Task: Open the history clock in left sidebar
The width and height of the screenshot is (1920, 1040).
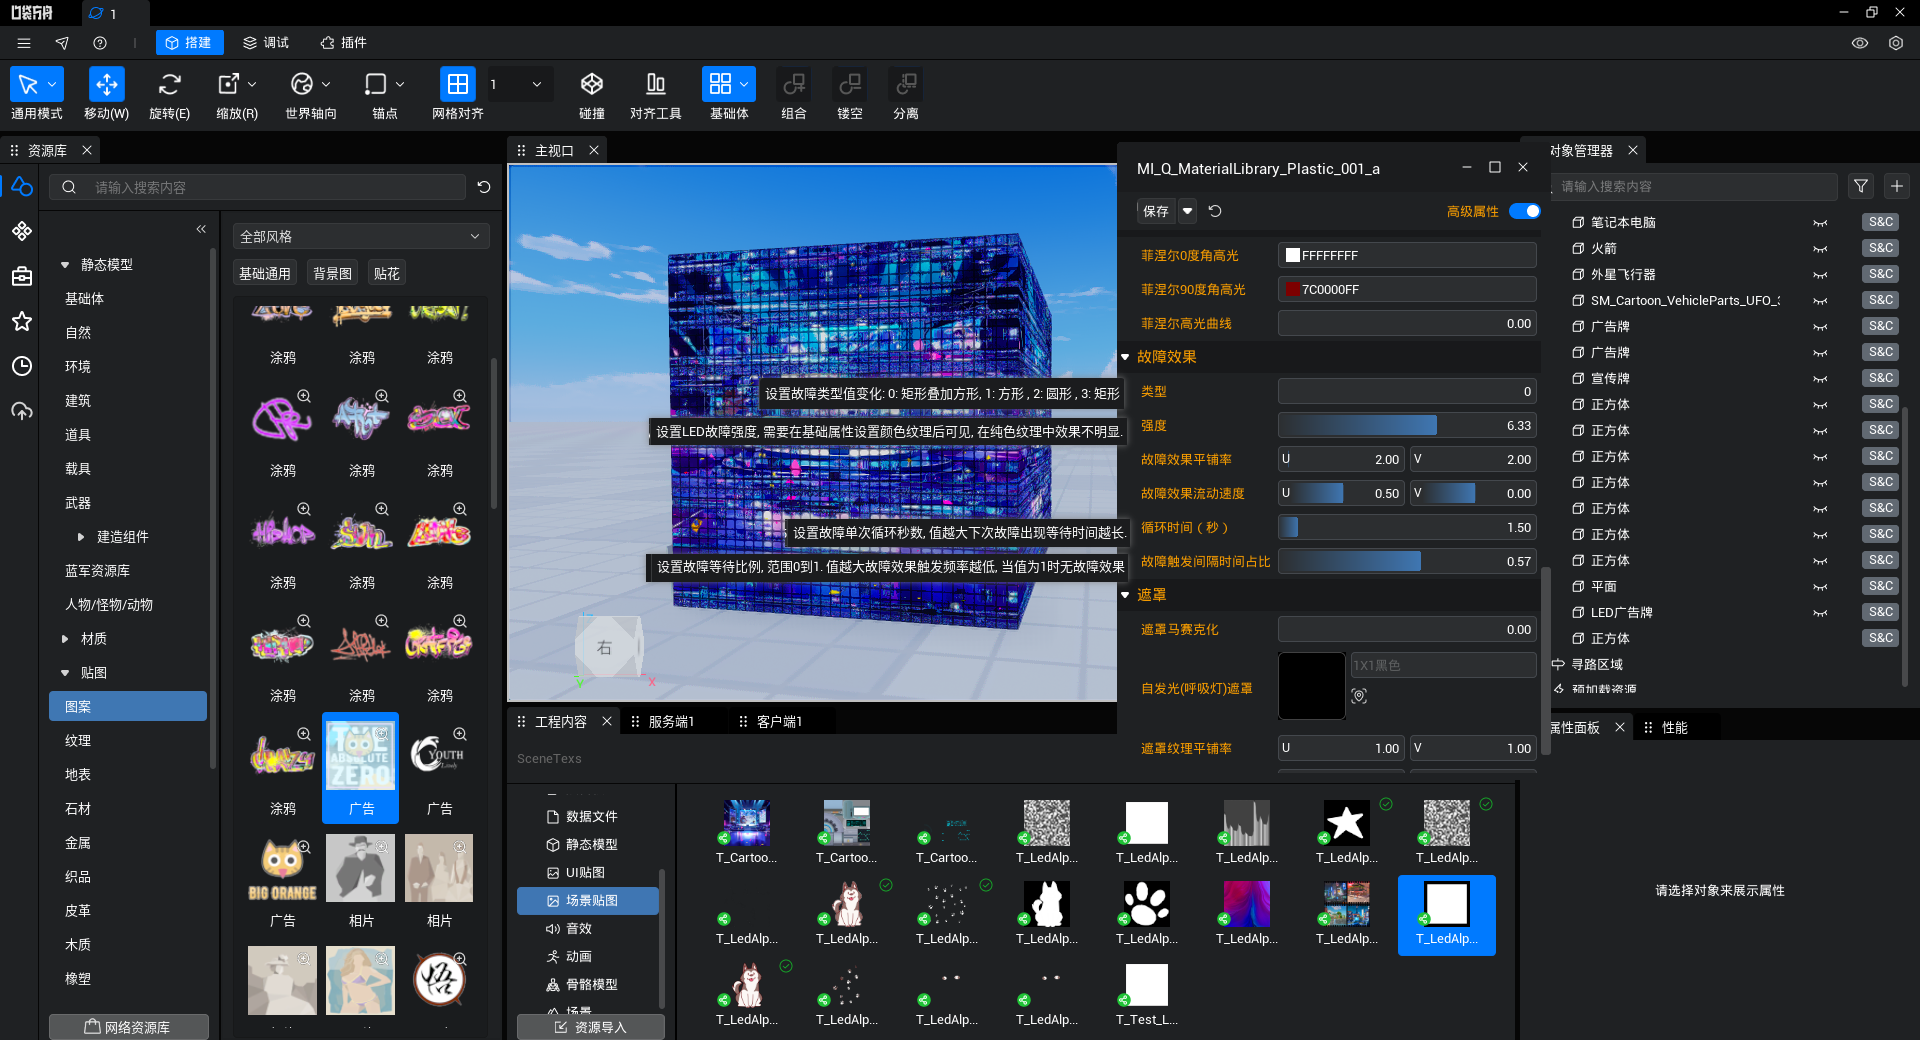Action: pyautogui.click(x=22, y=366)
